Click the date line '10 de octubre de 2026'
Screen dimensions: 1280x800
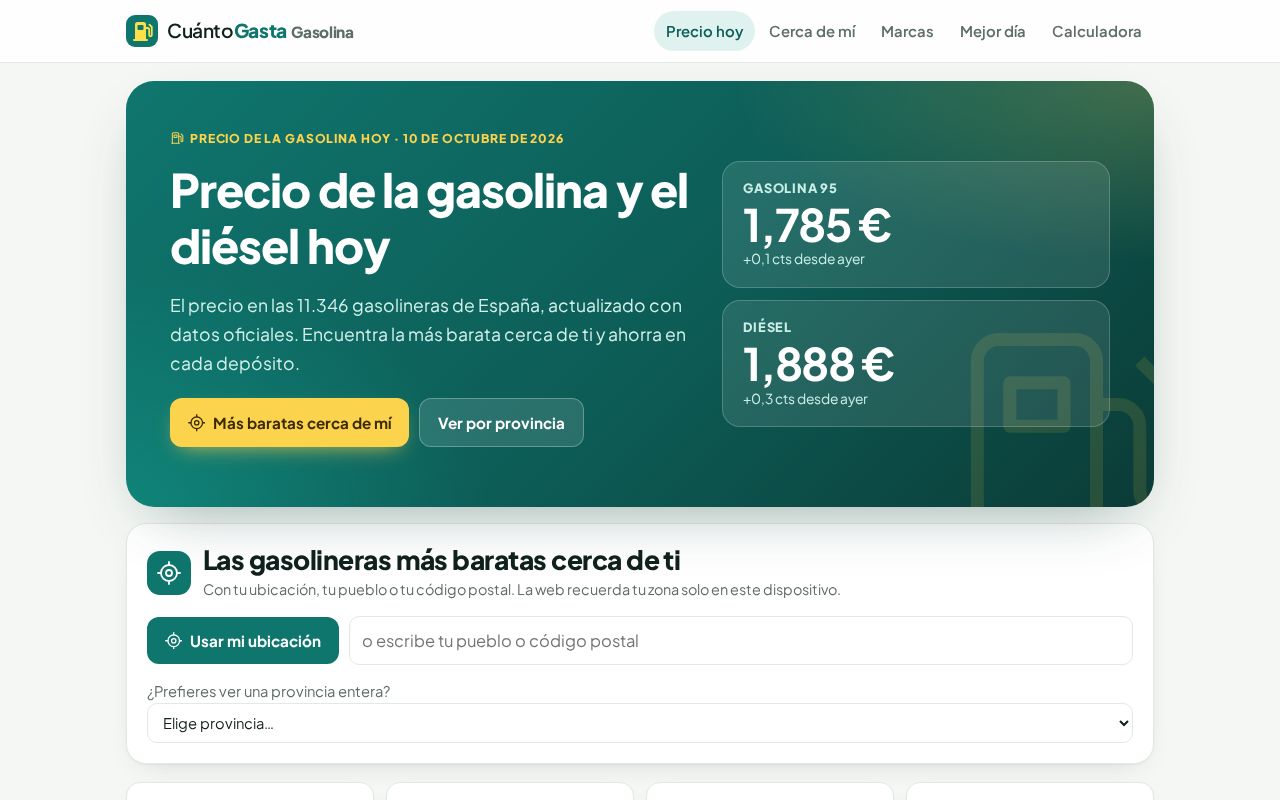(483, 138)
